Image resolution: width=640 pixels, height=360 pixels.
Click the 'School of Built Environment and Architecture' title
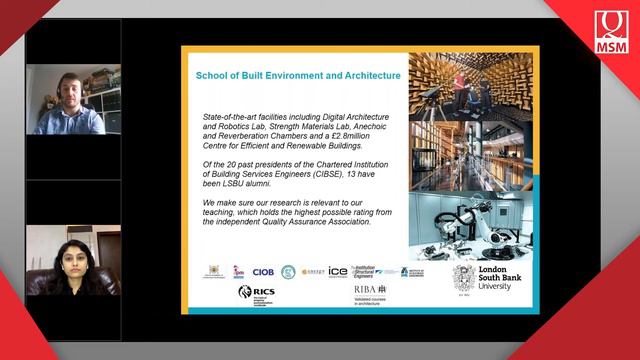click(298, 76)
